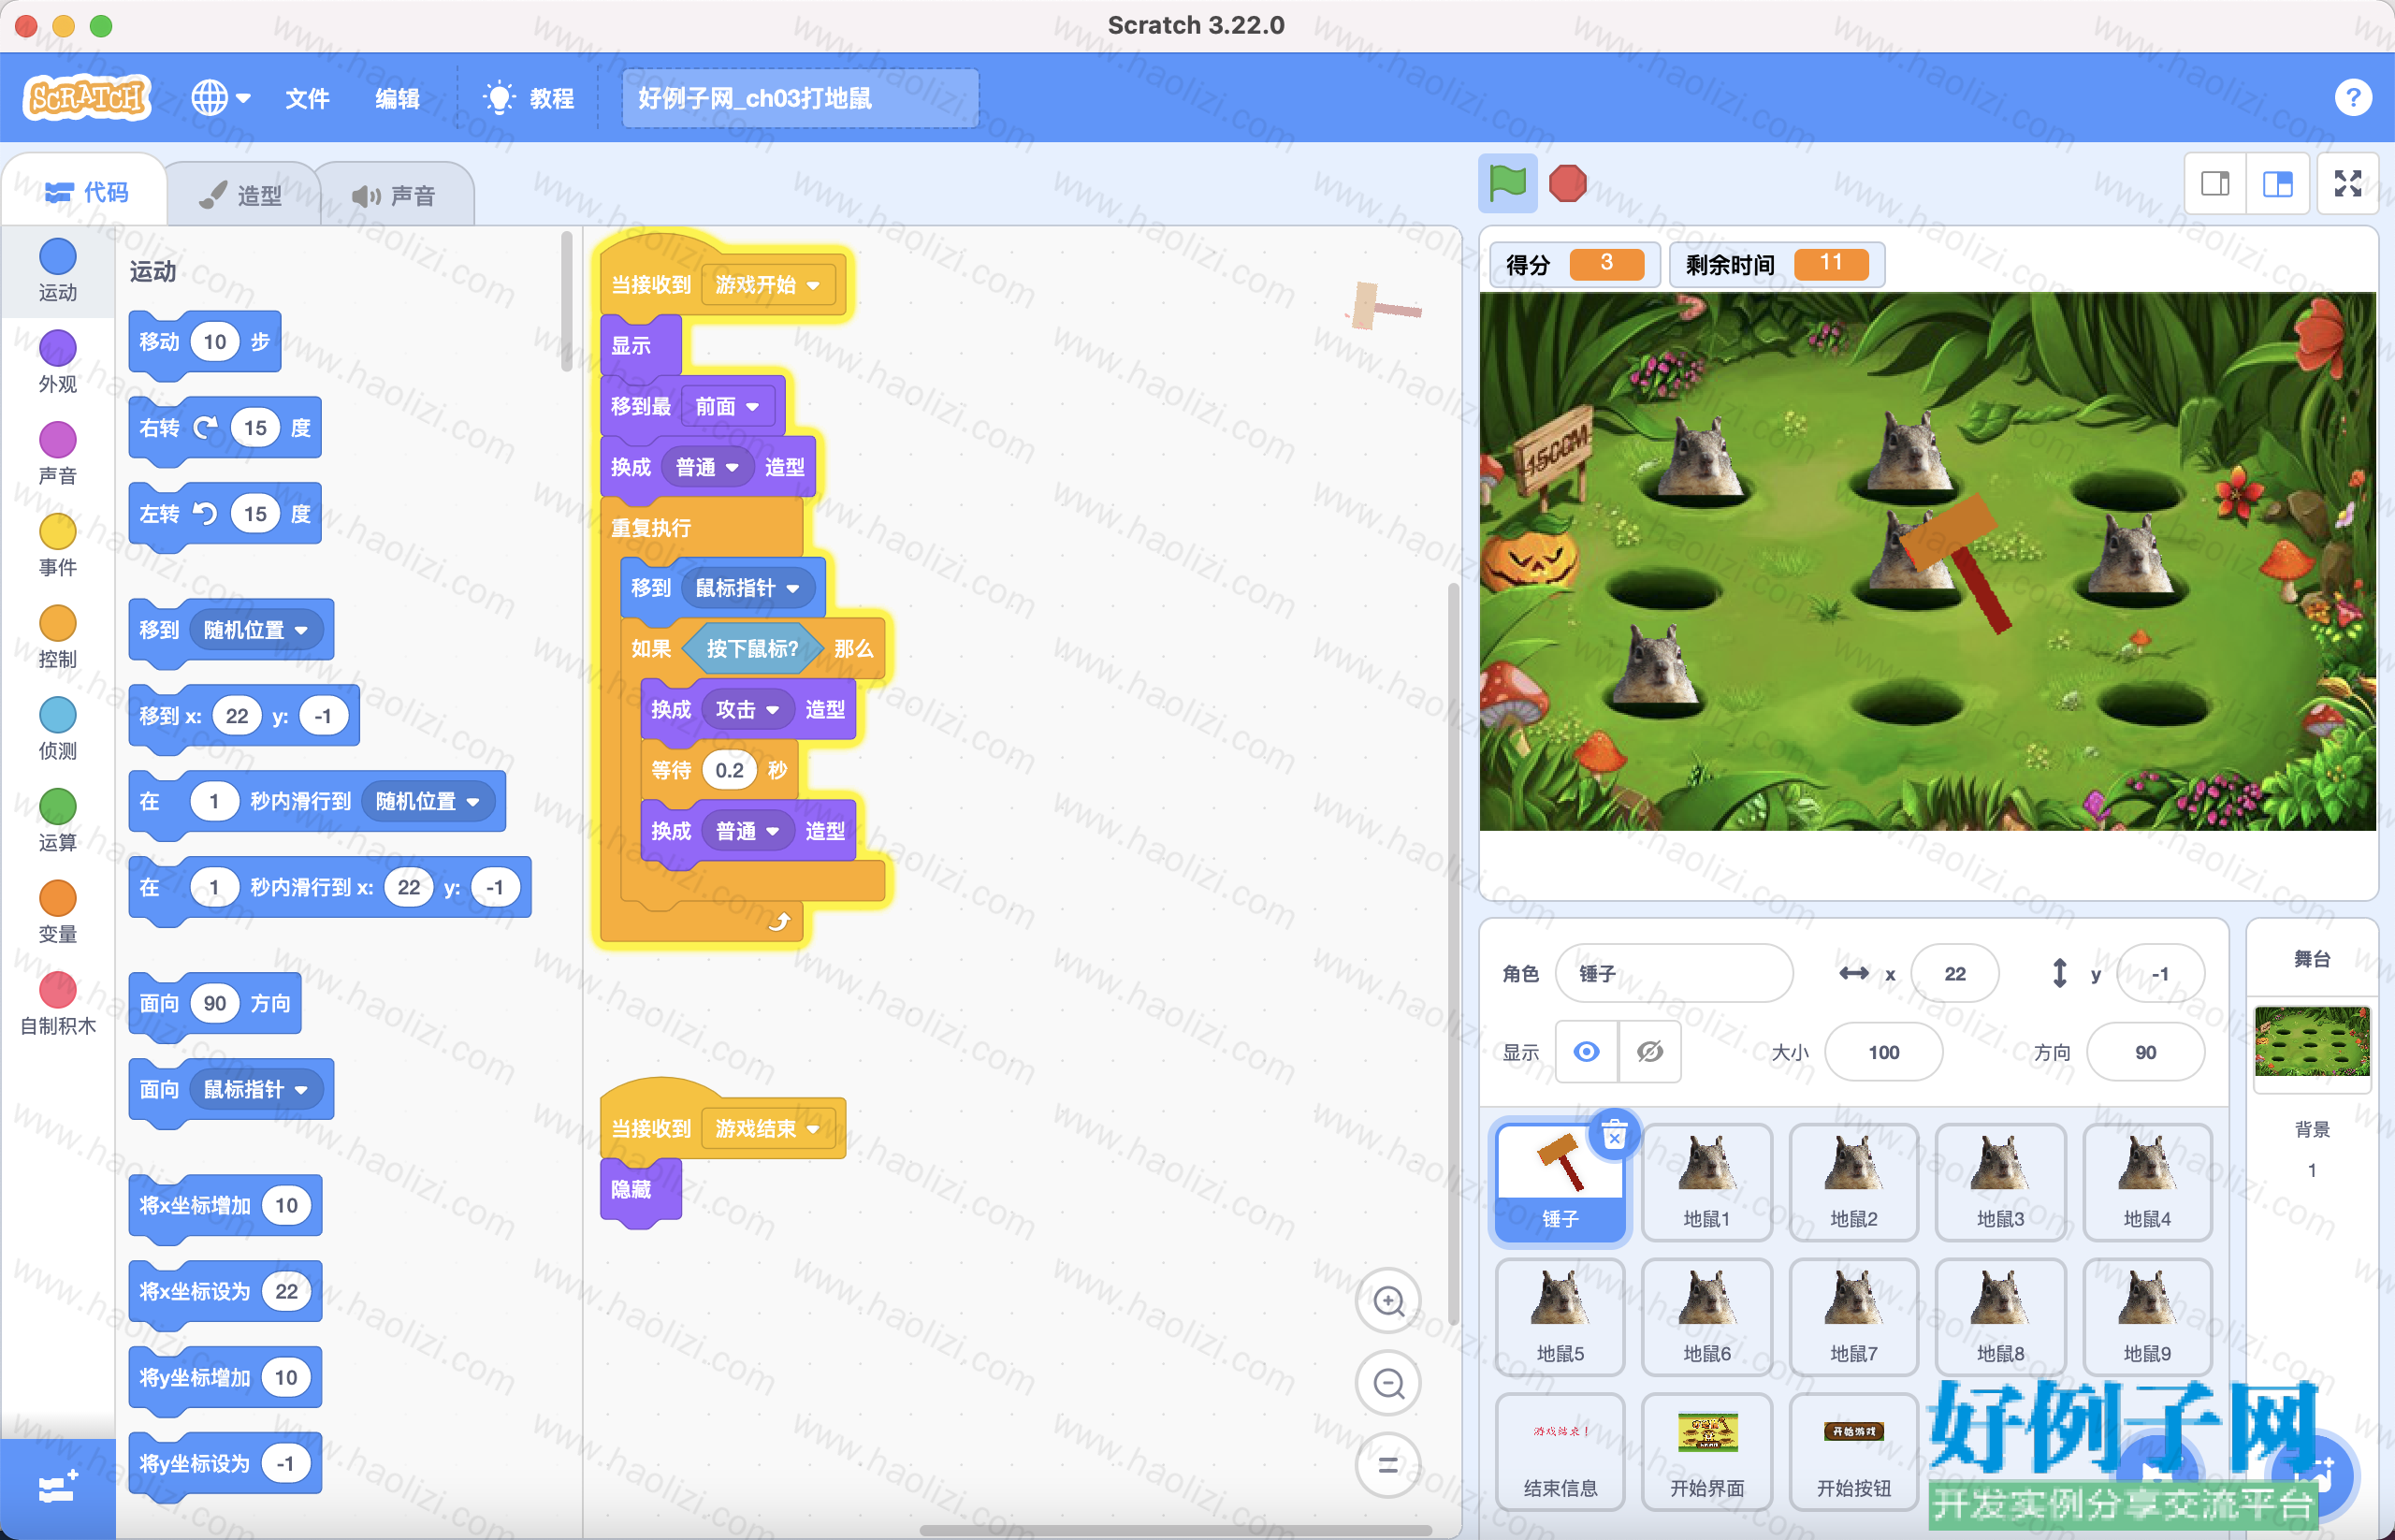Screen dimensions: 2395x1540
Task: Select the 地鼠5 sprite
Action: click(1560, 1317)
